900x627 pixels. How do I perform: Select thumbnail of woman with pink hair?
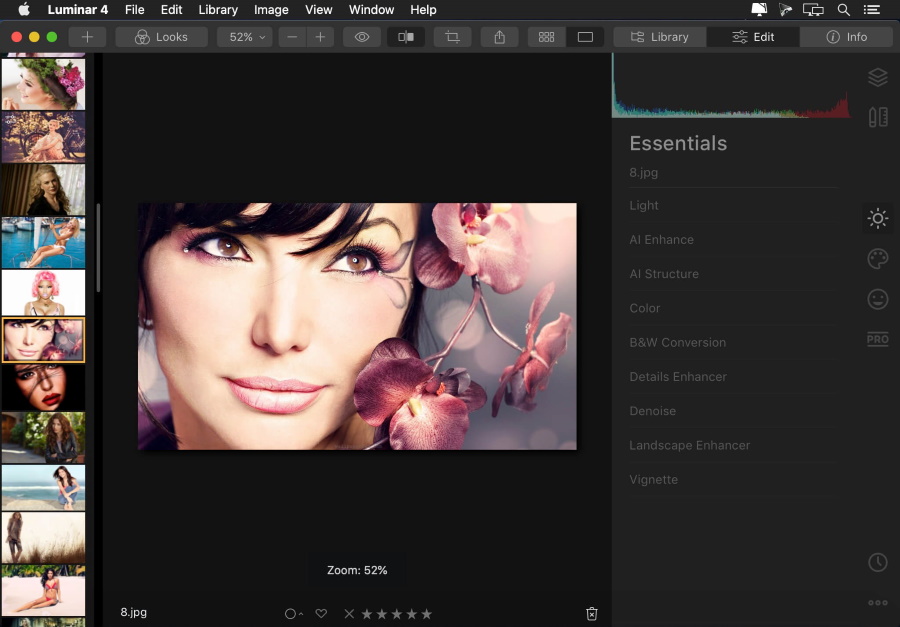click(x=43, y=292)
